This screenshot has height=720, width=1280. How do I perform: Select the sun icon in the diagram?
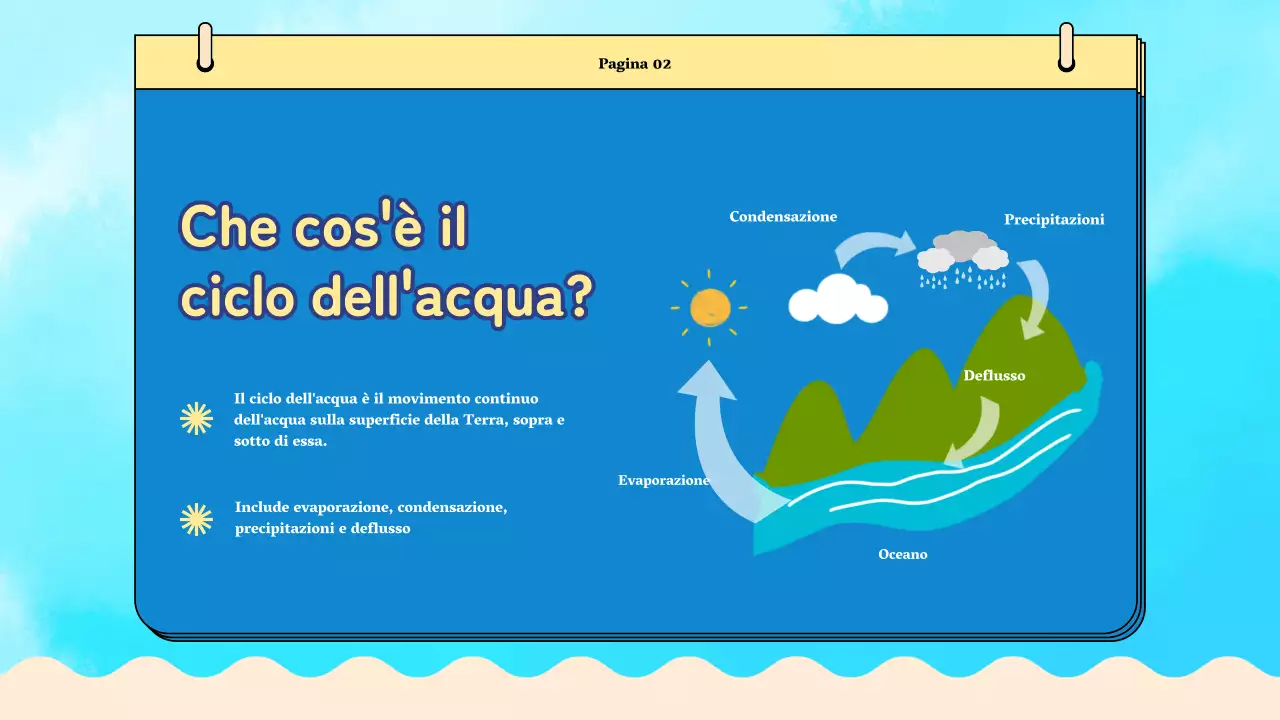pos(712,308)
